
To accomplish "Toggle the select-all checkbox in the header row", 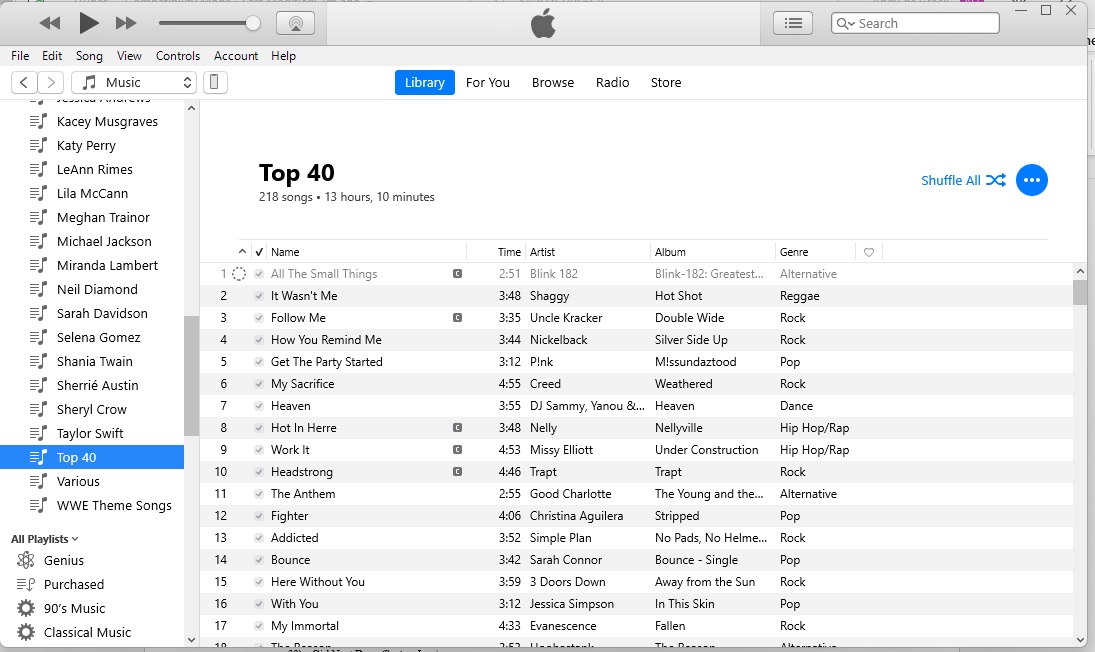I will [x=258, y=251].
